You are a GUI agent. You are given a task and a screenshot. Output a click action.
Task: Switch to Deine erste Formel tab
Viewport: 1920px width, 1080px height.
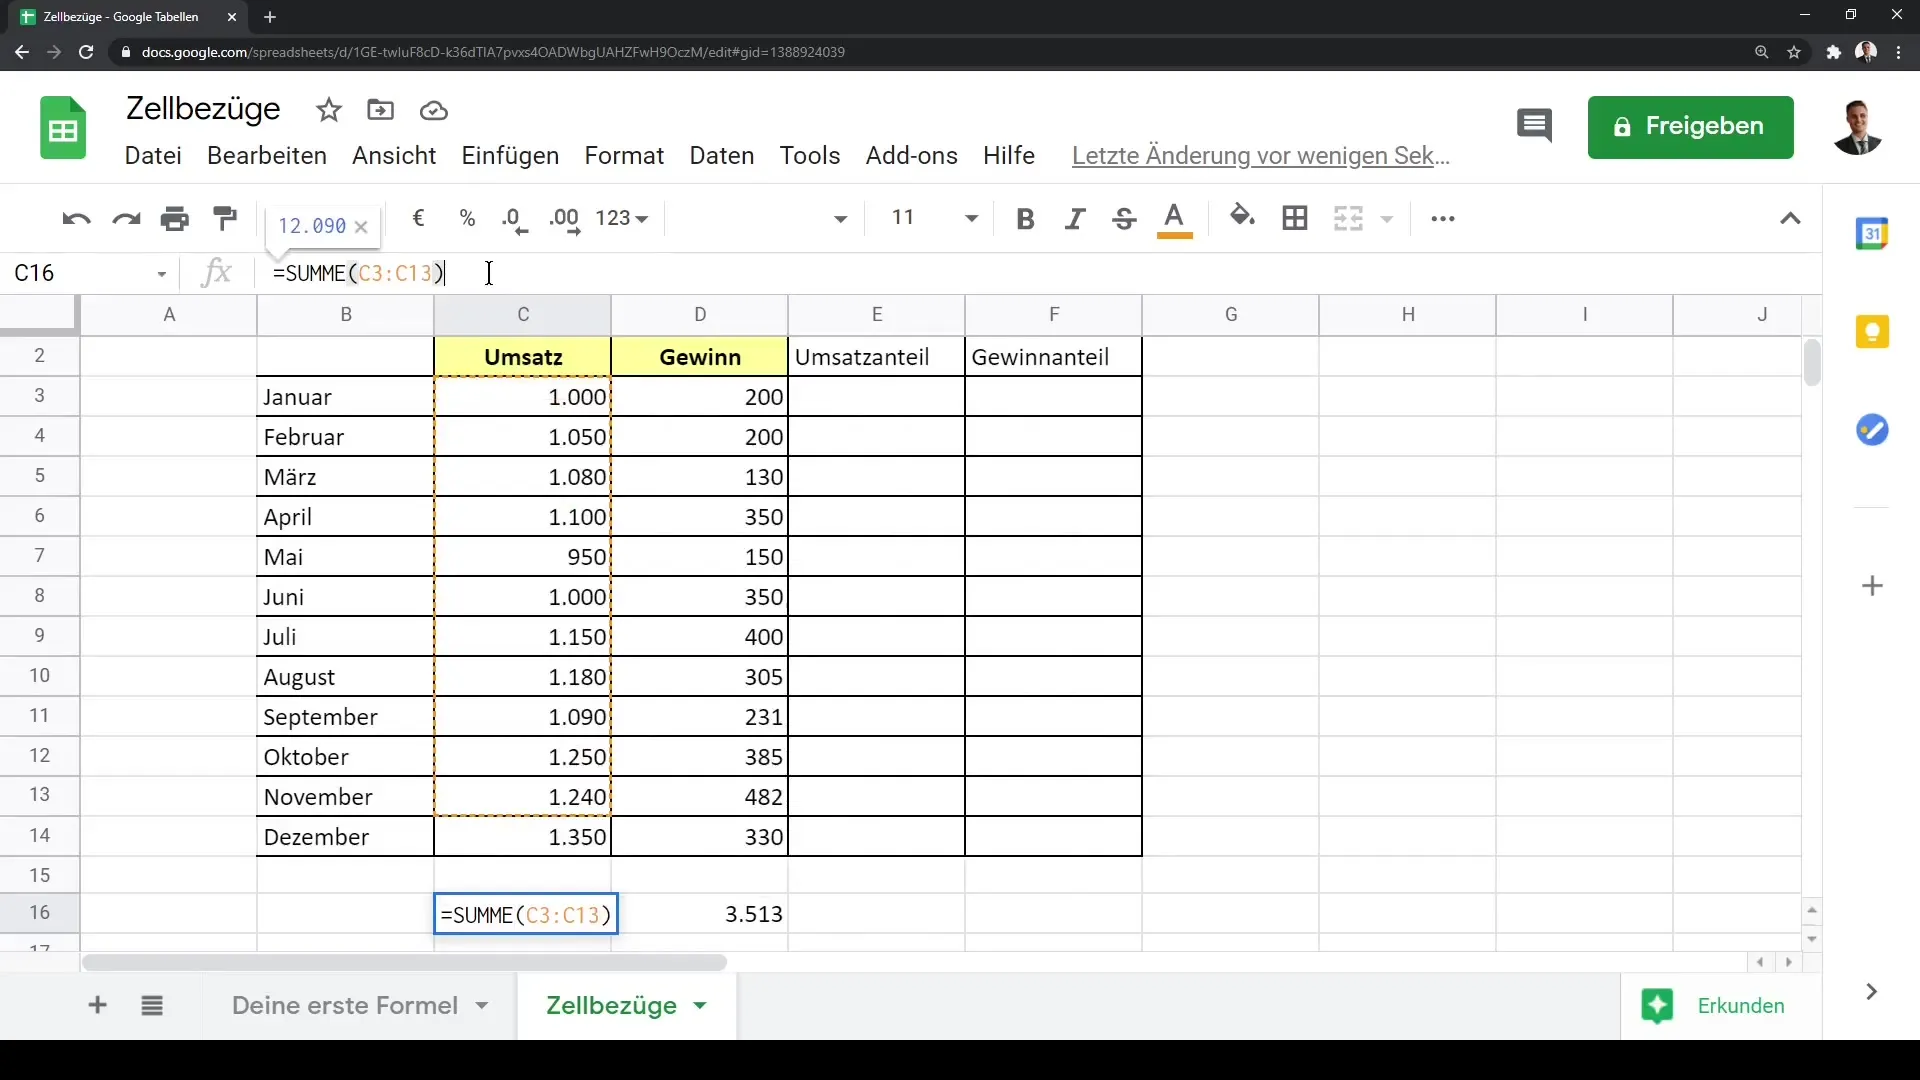(x=345, y=1006)
